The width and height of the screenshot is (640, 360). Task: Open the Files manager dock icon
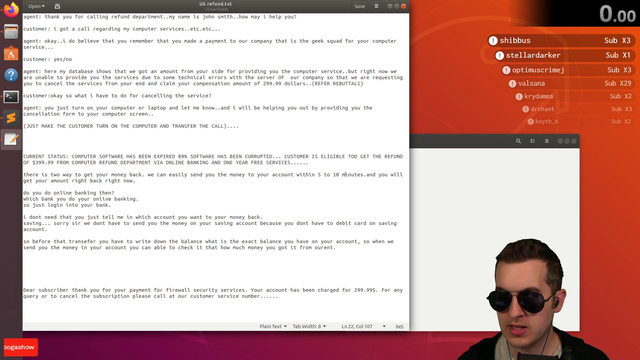point(11,32)
